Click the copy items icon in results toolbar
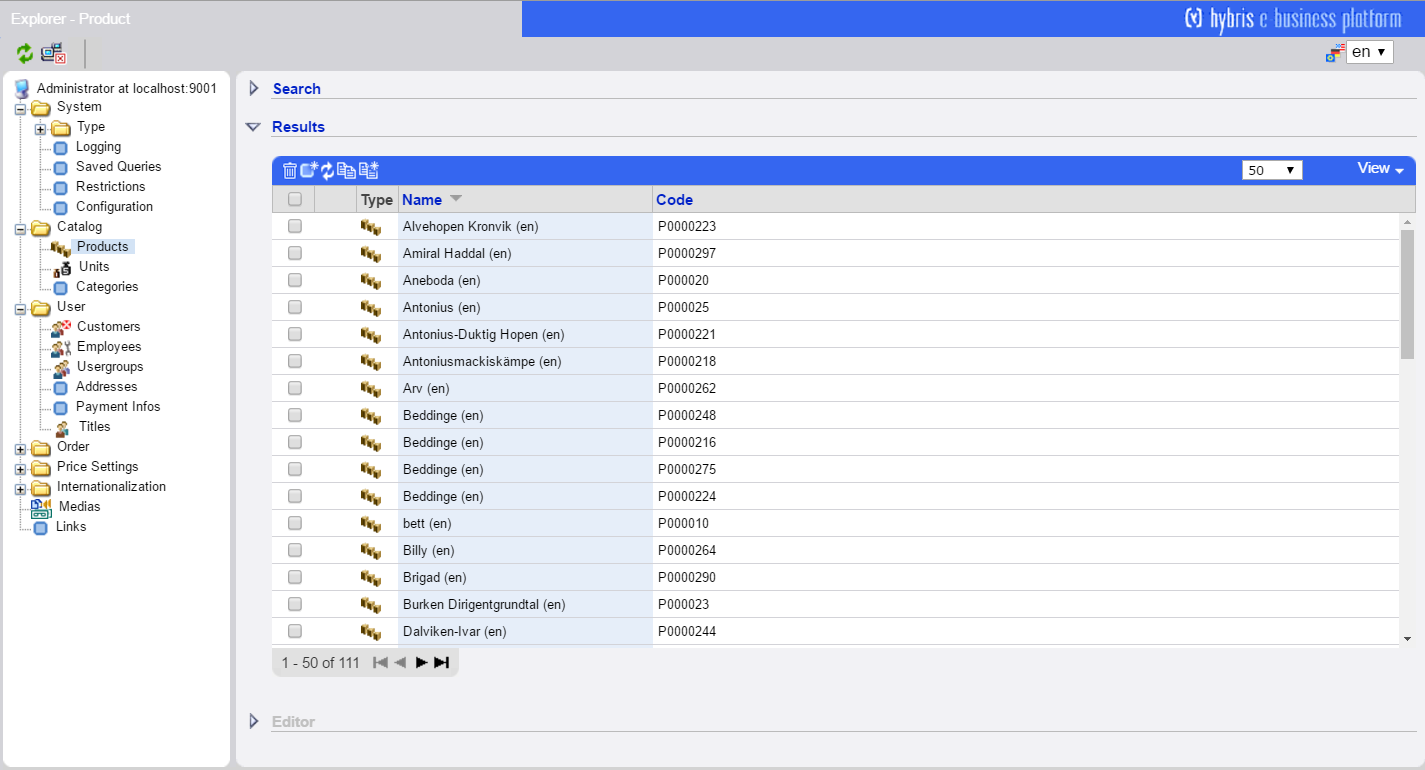Viewport: 1425px width, 770px height. pyautogui.click(x=346, y=171)
